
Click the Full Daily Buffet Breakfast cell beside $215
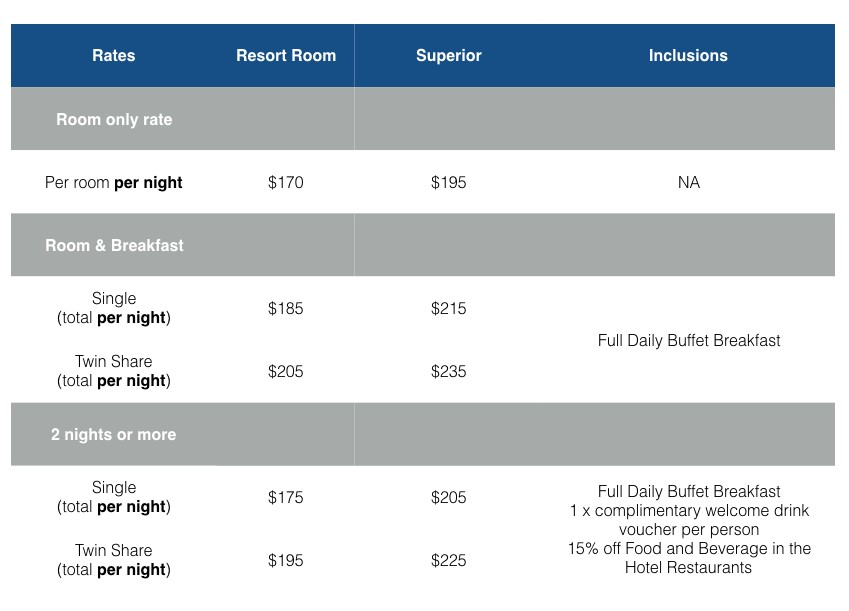point(688,341)
